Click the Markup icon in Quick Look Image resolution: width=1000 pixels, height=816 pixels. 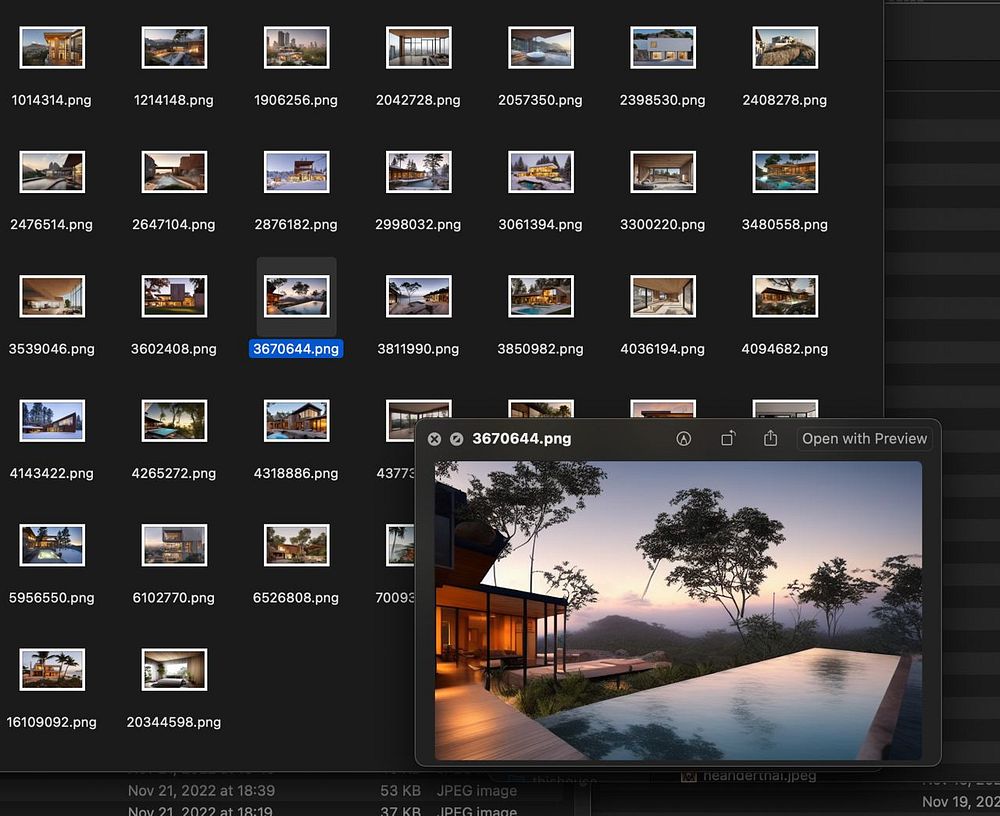click(x=684, y=439)
